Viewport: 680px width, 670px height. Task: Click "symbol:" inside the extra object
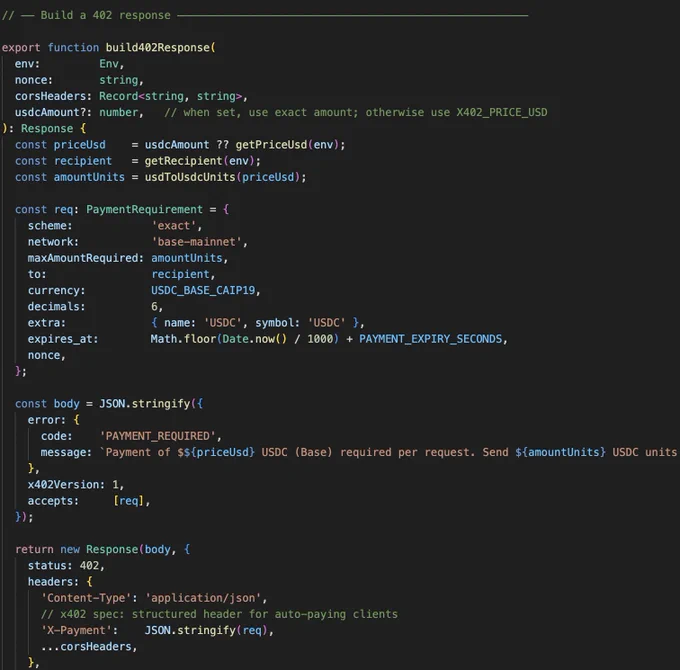click(278, 323)
